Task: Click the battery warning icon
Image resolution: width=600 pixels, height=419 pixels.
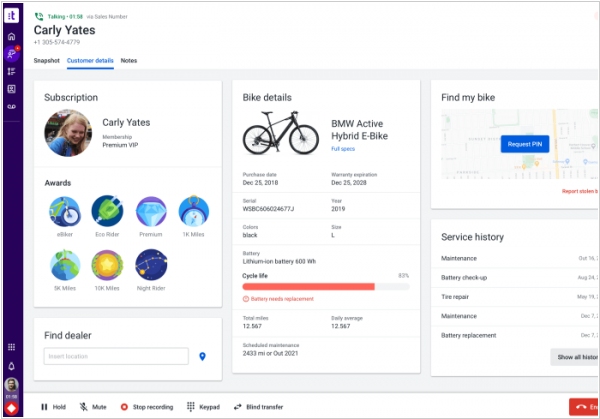Action: tap(246, 299)
